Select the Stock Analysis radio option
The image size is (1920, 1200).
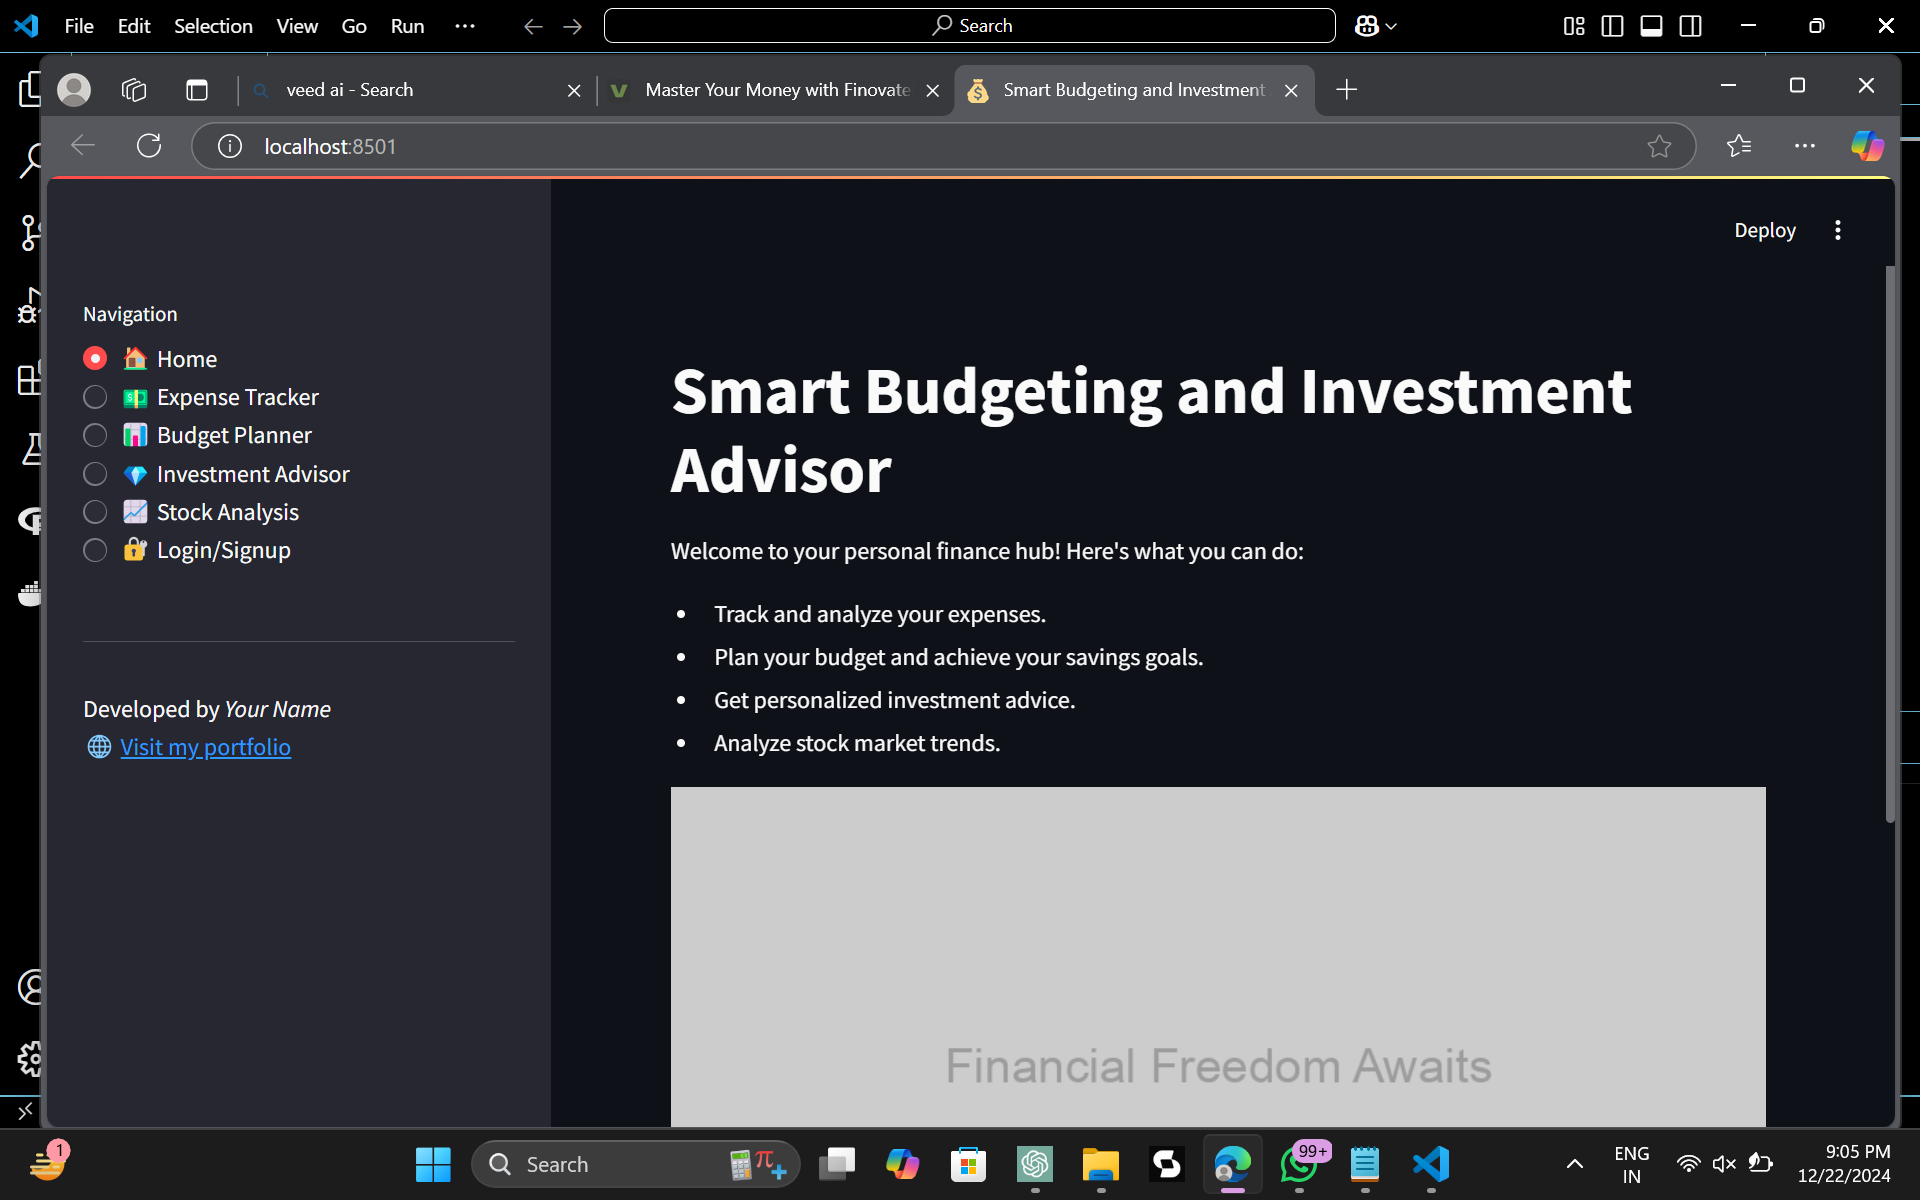pyautogui.click(x=95, y=512)
